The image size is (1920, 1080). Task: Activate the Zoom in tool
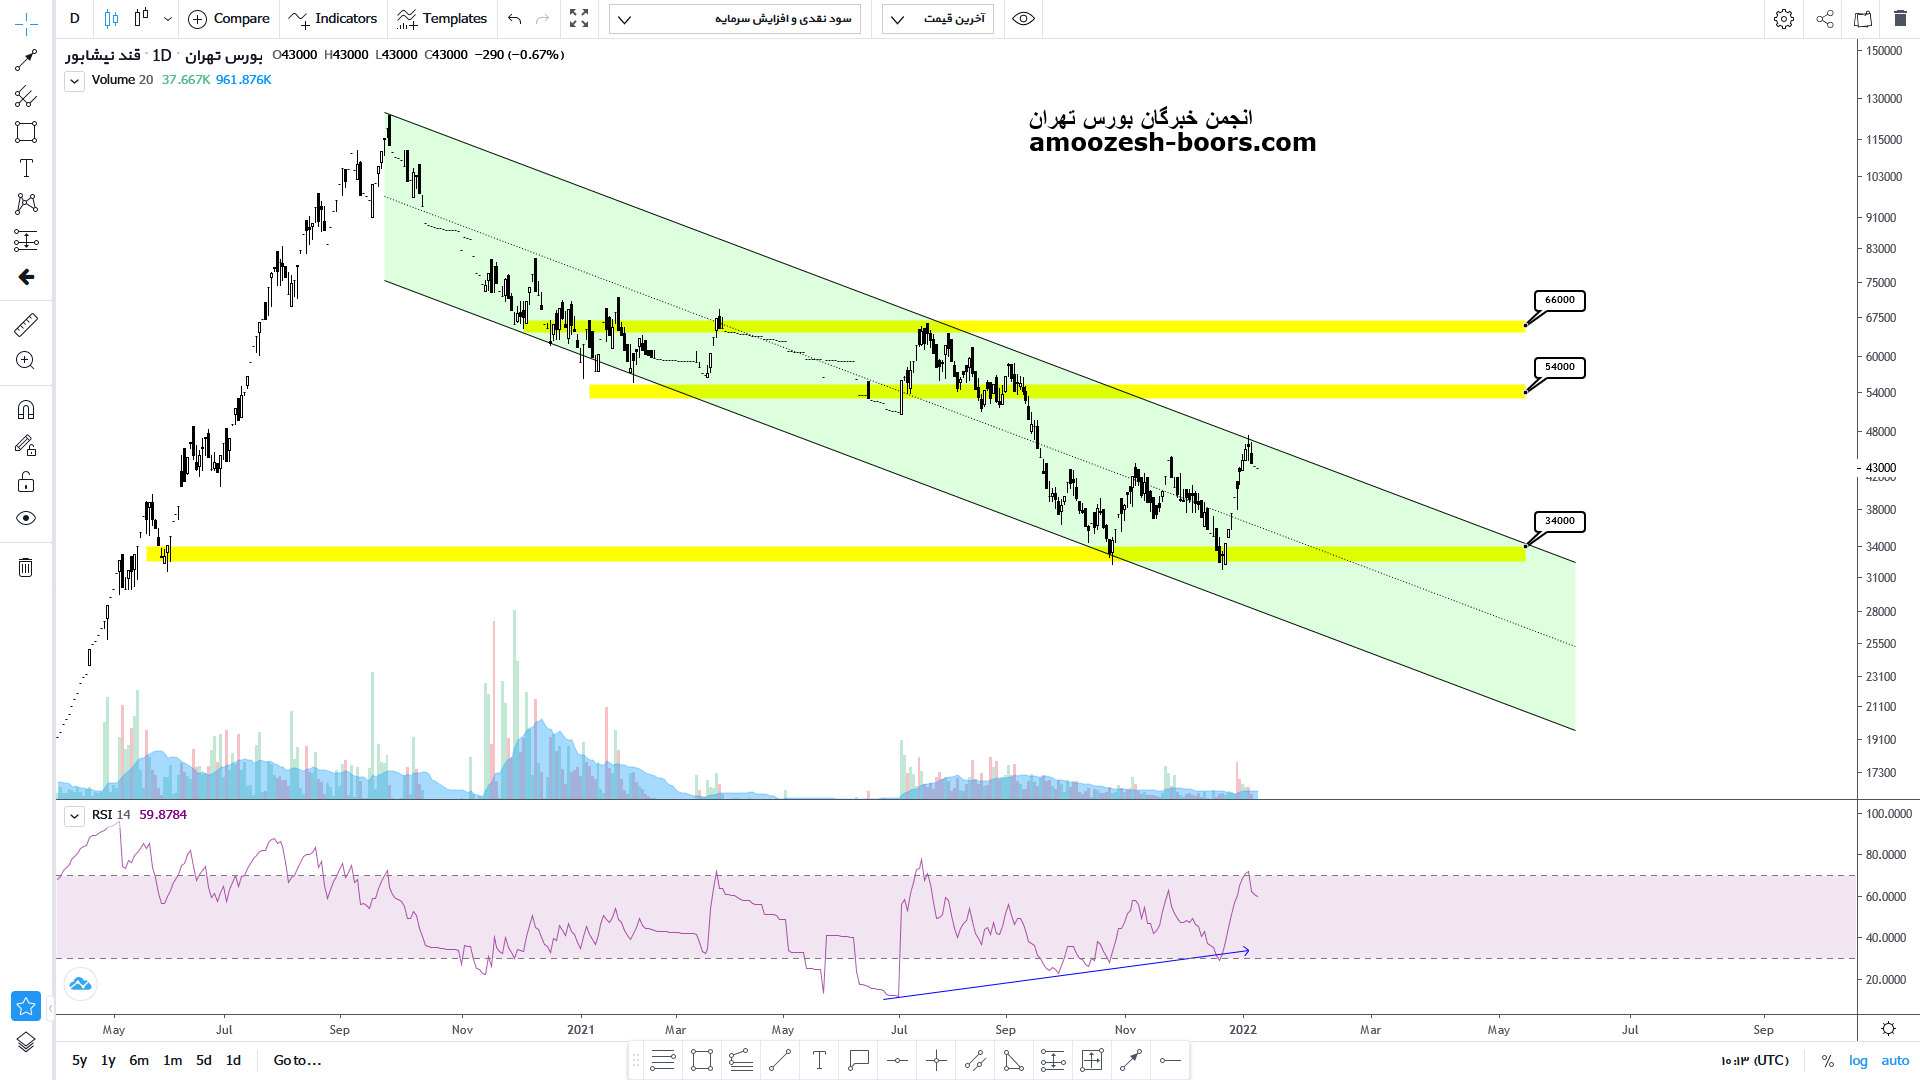pos(26,361)
